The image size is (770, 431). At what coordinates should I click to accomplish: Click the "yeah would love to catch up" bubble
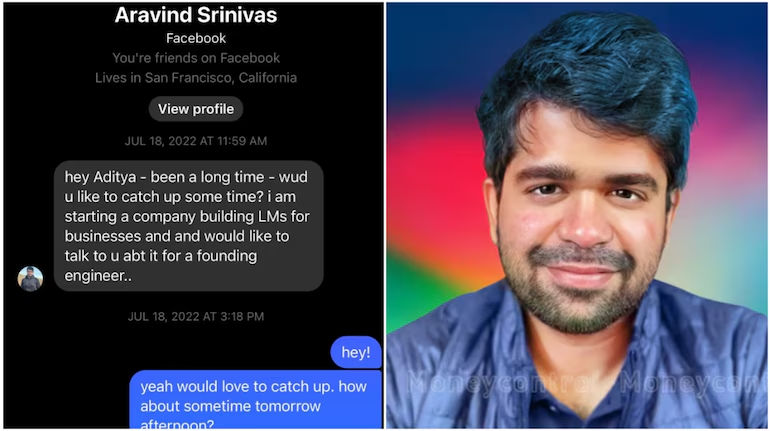[255, 400]
